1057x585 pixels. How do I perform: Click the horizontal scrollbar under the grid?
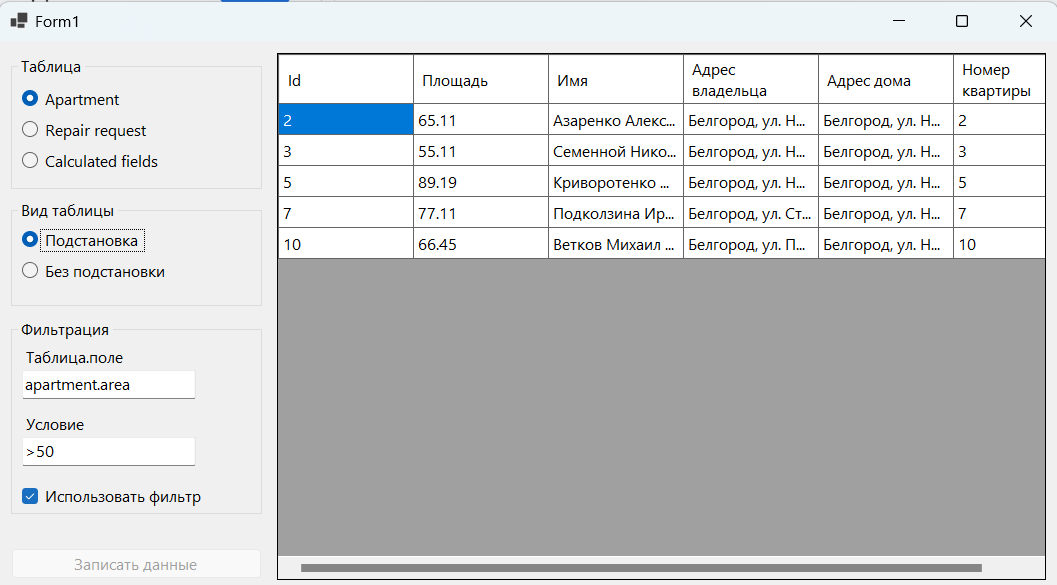pos(641,567)
